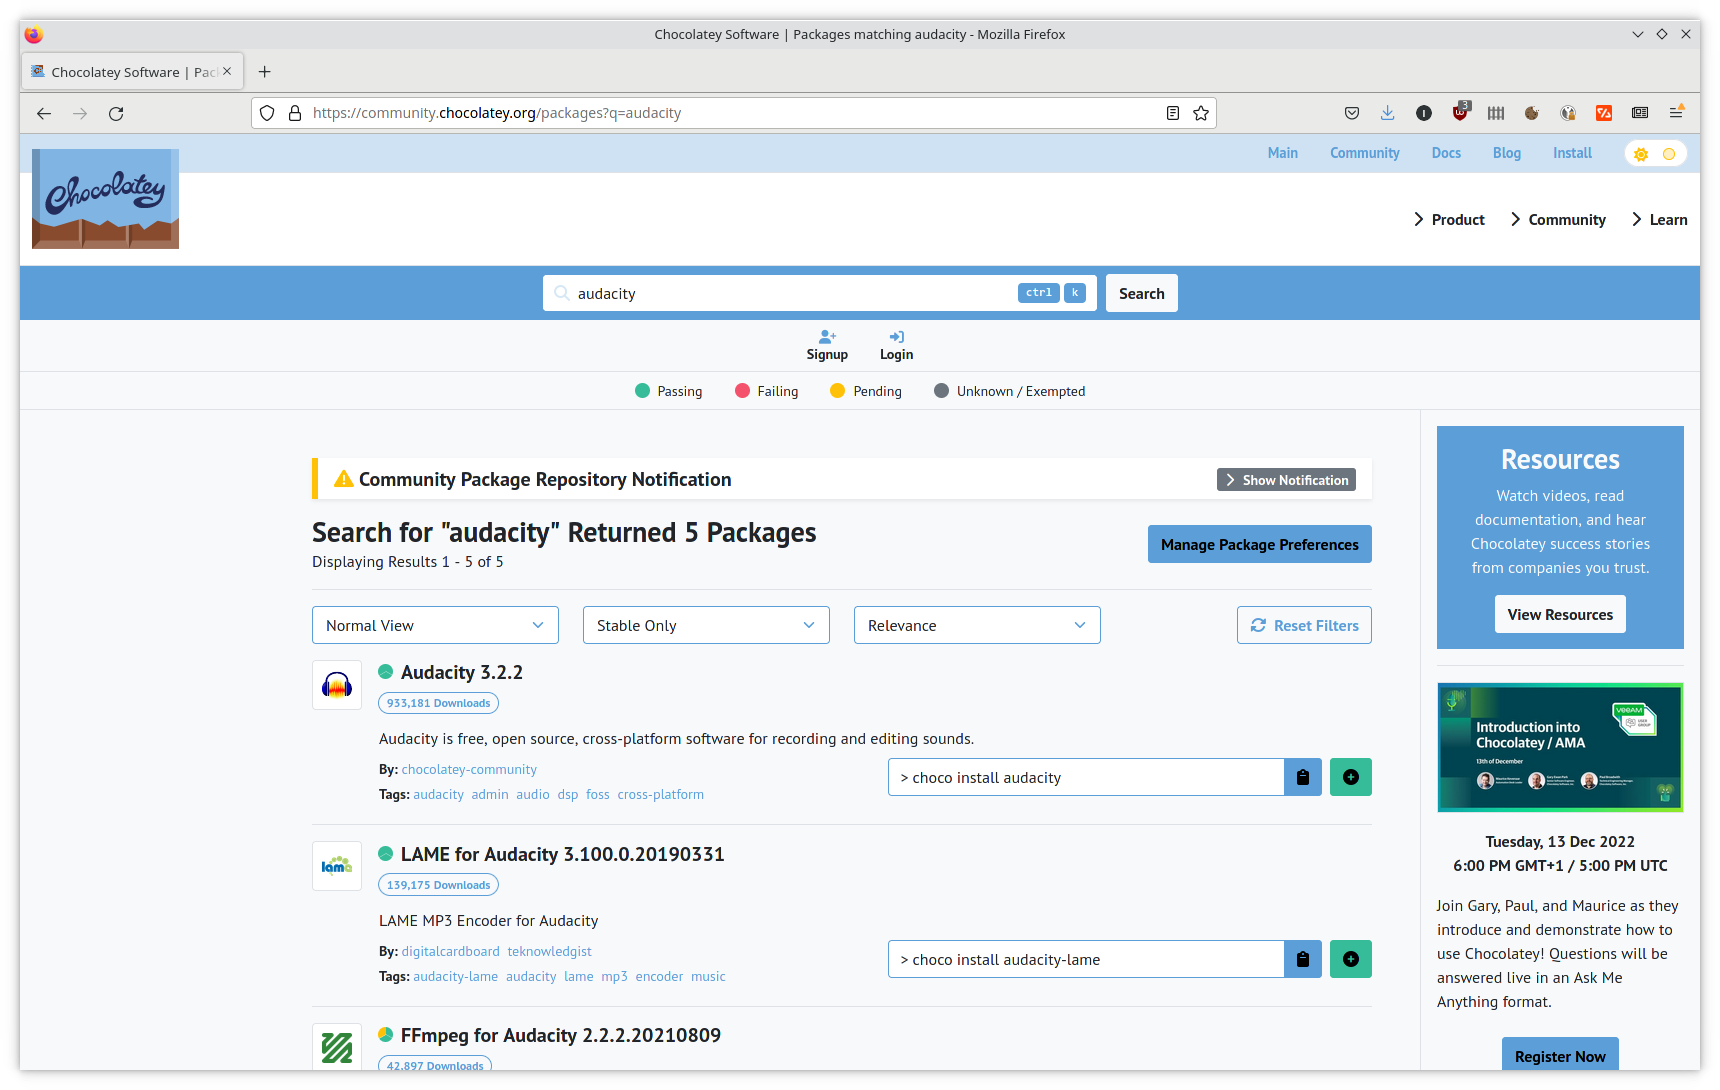The image size is (1720, 1090).
Task: Select the Chocolatey Software browser tab
Action: click(132, 72)
